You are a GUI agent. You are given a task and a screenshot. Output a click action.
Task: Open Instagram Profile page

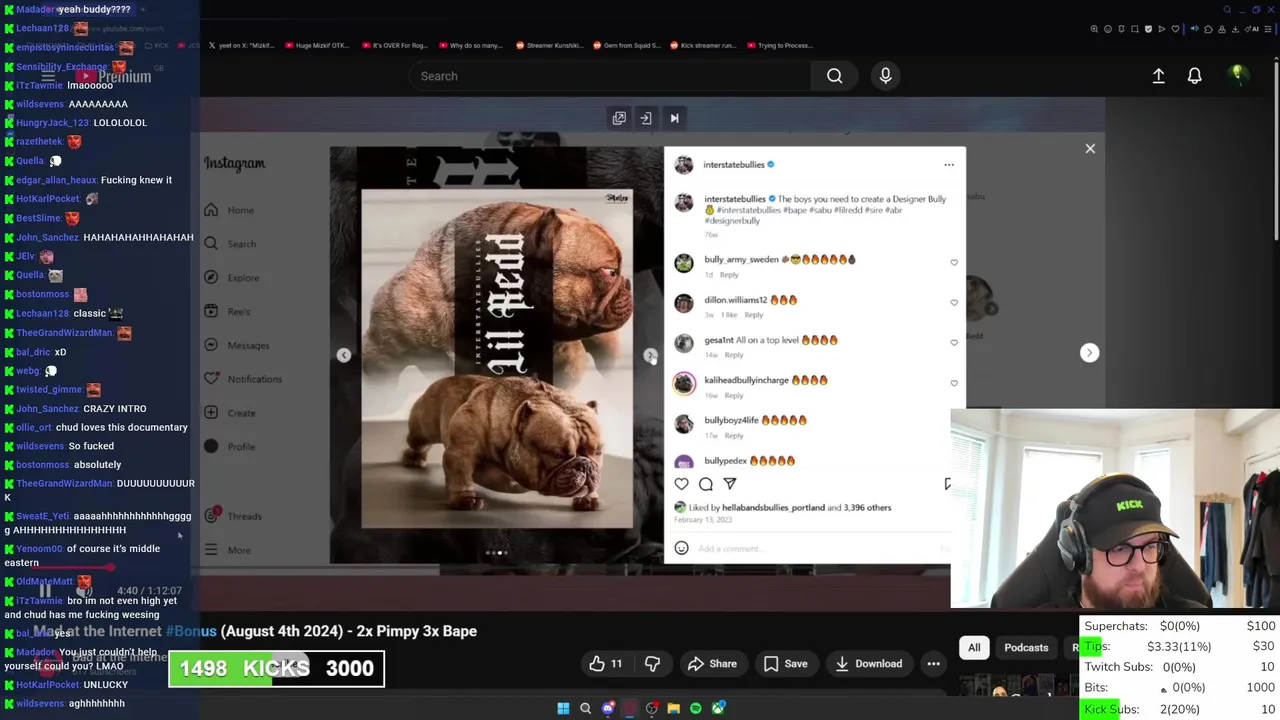coord(230,447)
